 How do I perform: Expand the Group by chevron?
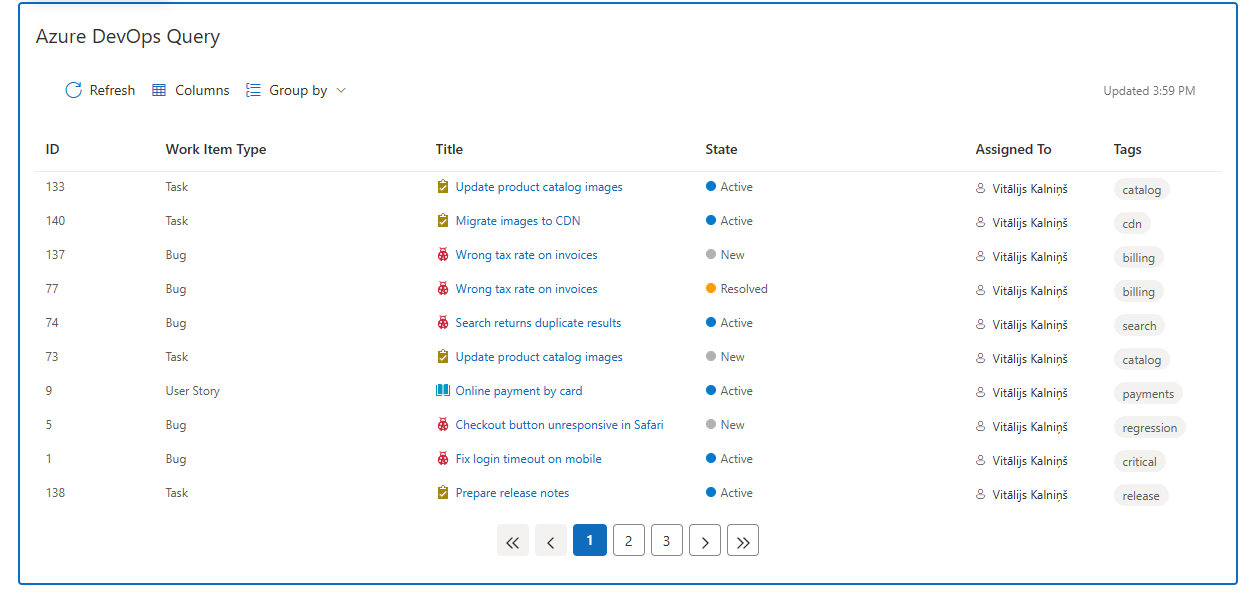(341, 90)
